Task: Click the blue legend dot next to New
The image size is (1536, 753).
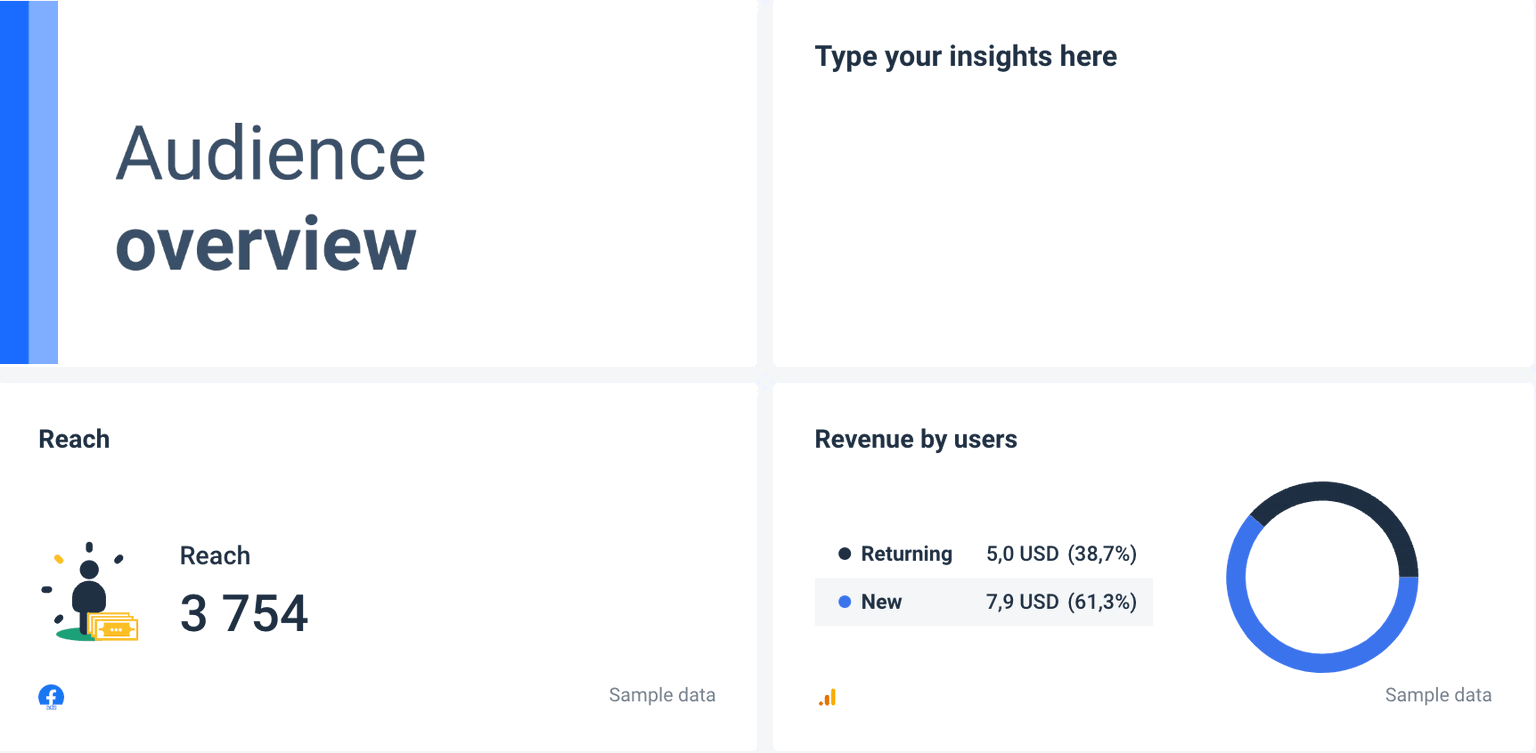Action: click(844, 602)
